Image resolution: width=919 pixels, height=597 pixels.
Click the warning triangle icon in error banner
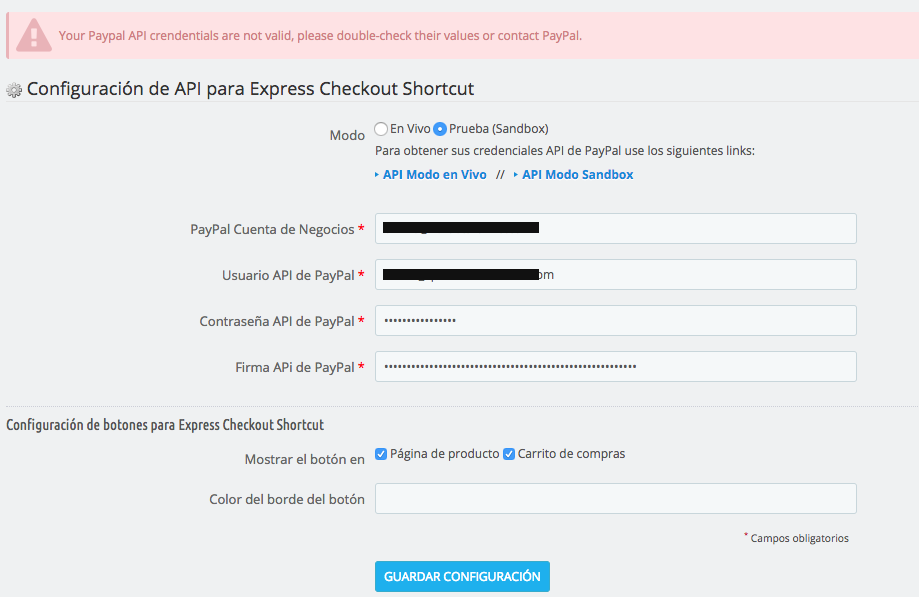[34, 36]
